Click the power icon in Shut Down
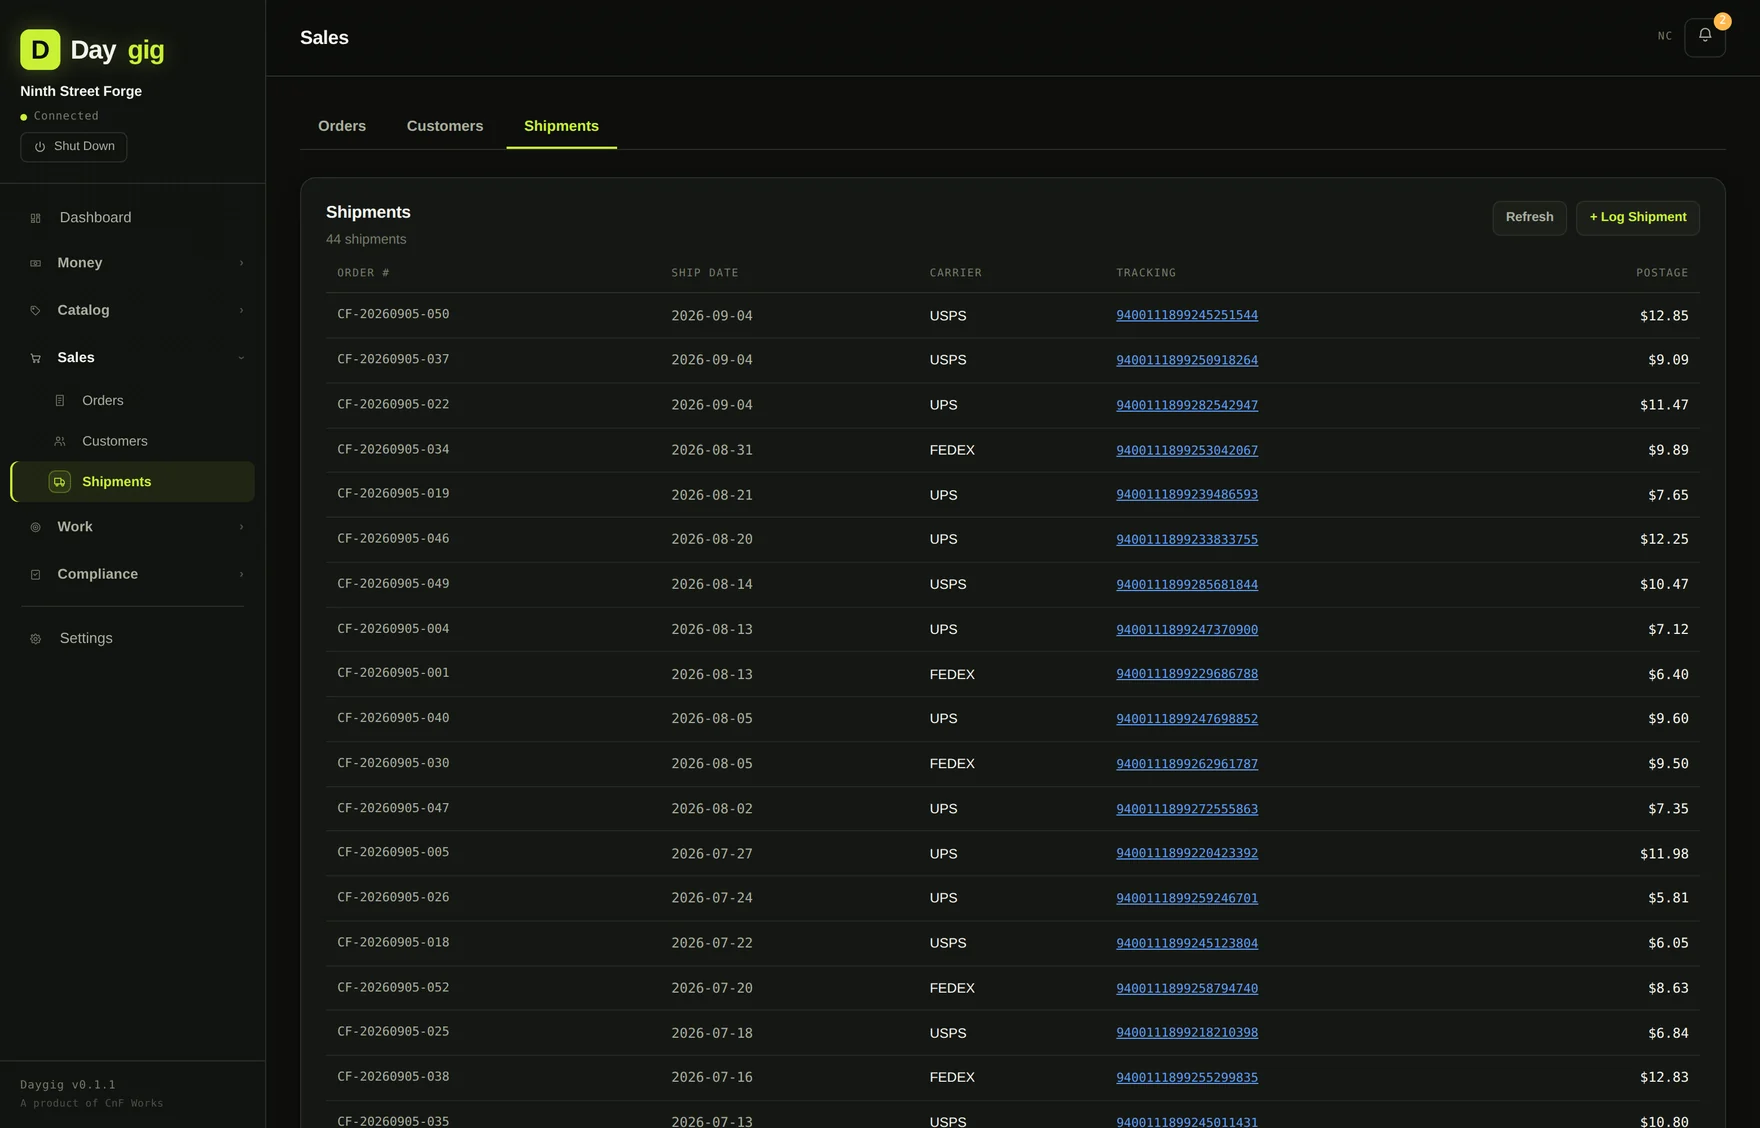The width and height of the screenshot is (1760, 1128). (40, 147)
